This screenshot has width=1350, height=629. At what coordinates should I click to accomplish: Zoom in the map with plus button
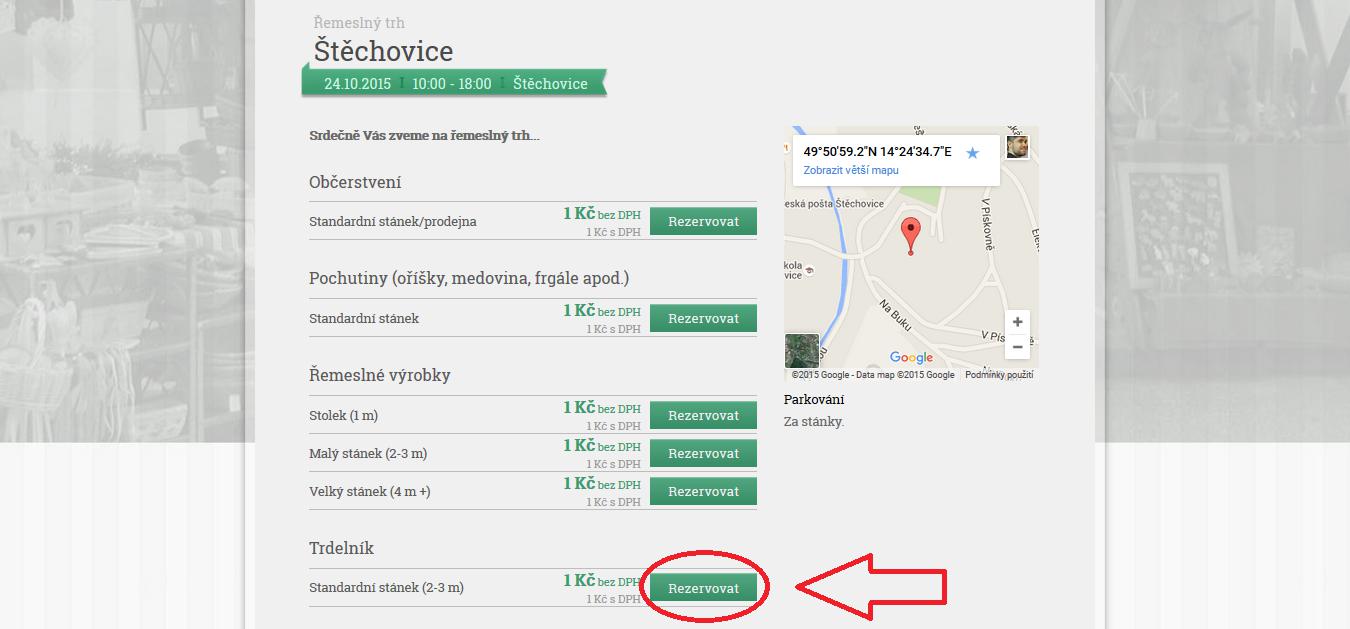point(1017,322)
